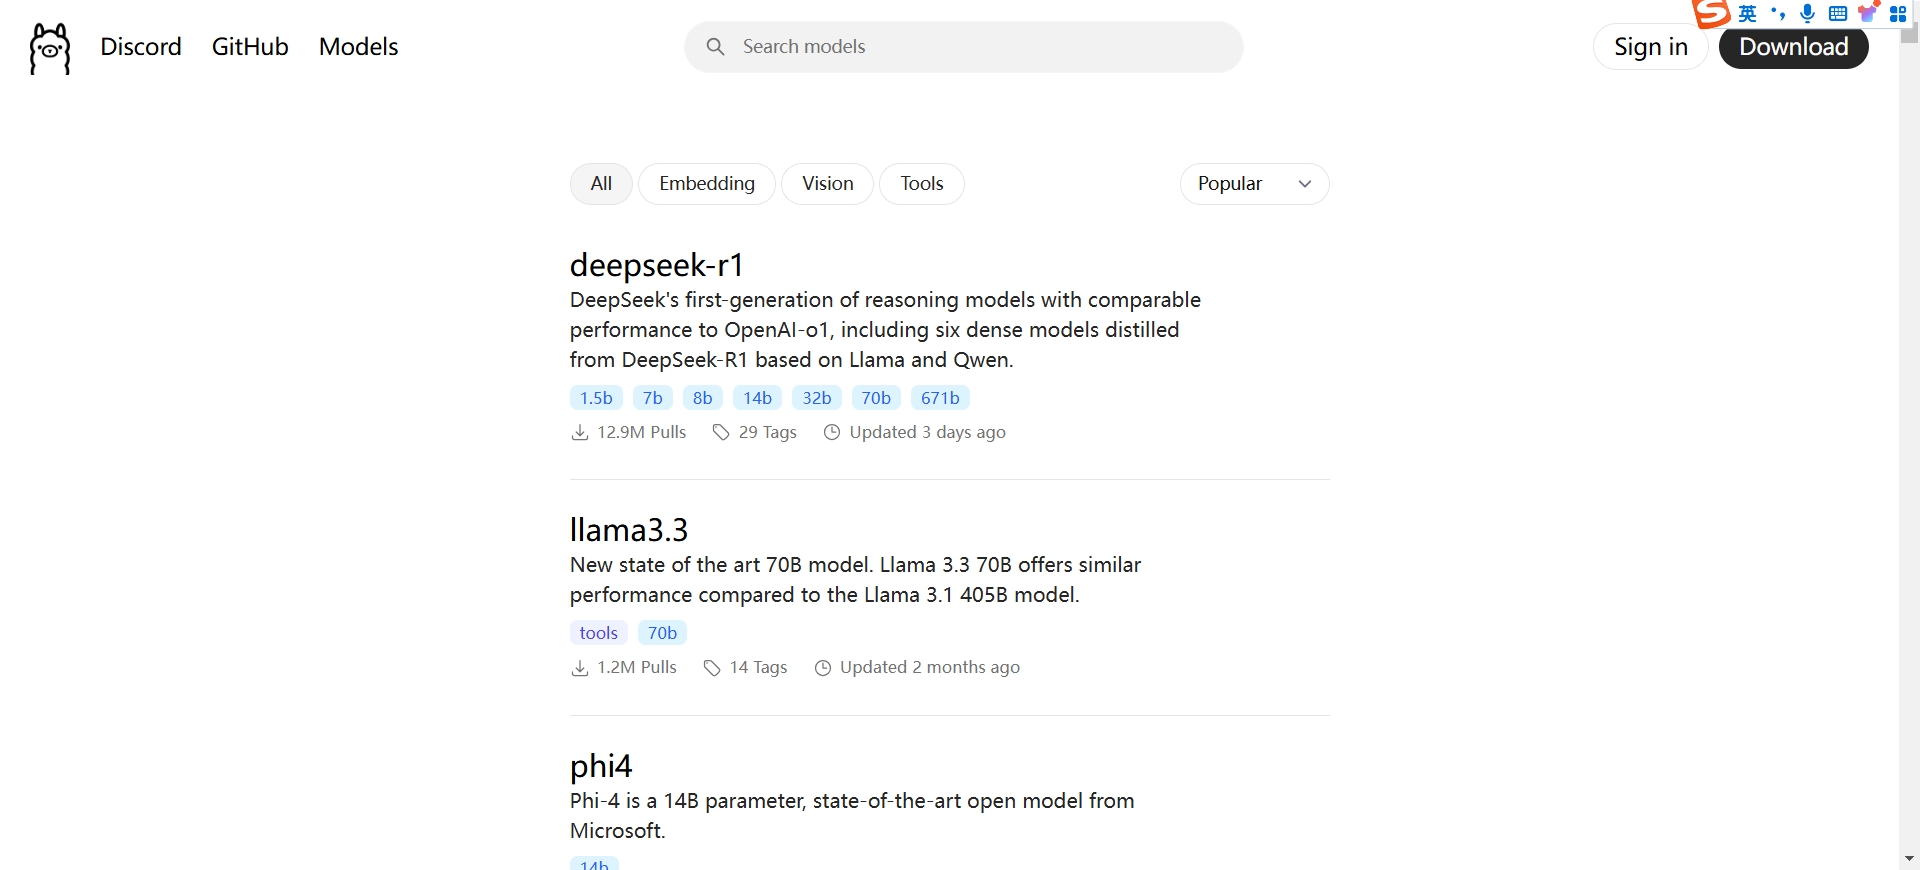The height and width of the screenshot is (870, 1920).
Task: Click the IME soft keyboard icon
Action: pos(1837,13)
